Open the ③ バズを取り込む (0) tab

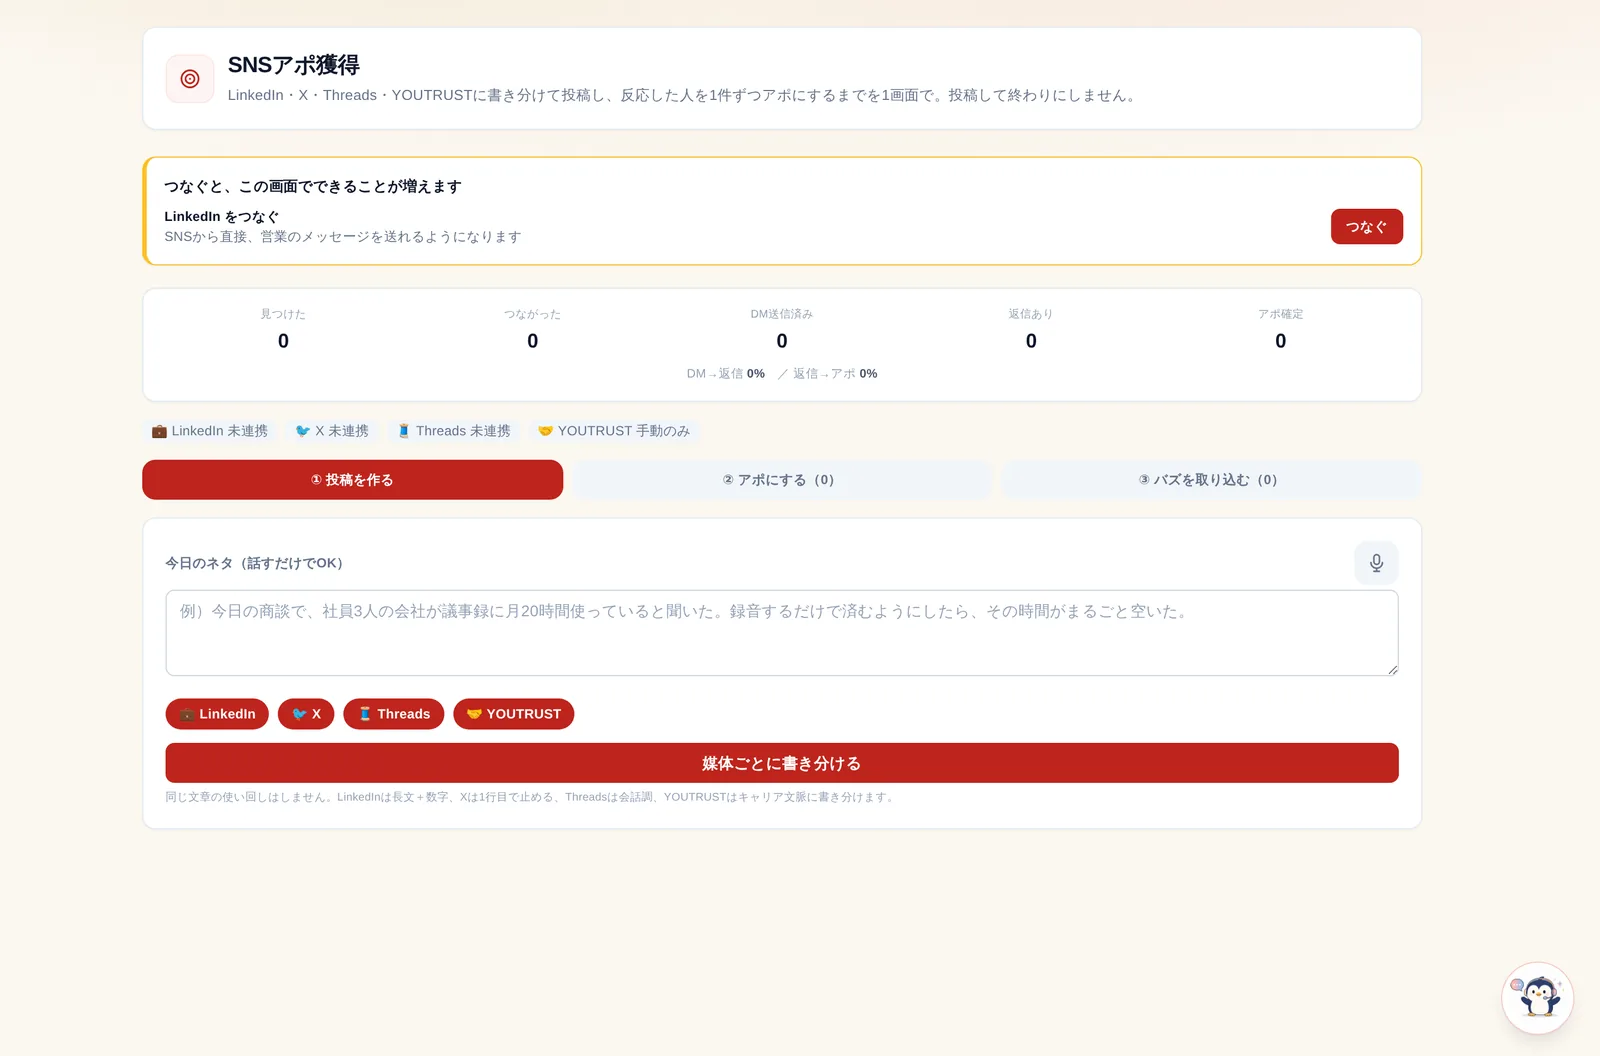[x=1211, y=480]
